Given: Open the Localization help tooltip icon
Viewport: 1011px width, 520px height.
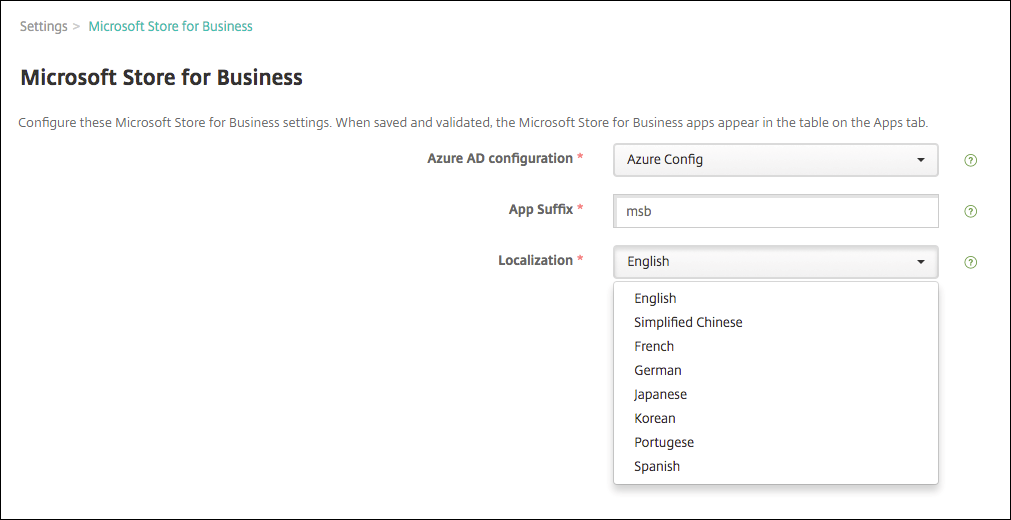Looking at the screenshot, I should coord(969,262).
